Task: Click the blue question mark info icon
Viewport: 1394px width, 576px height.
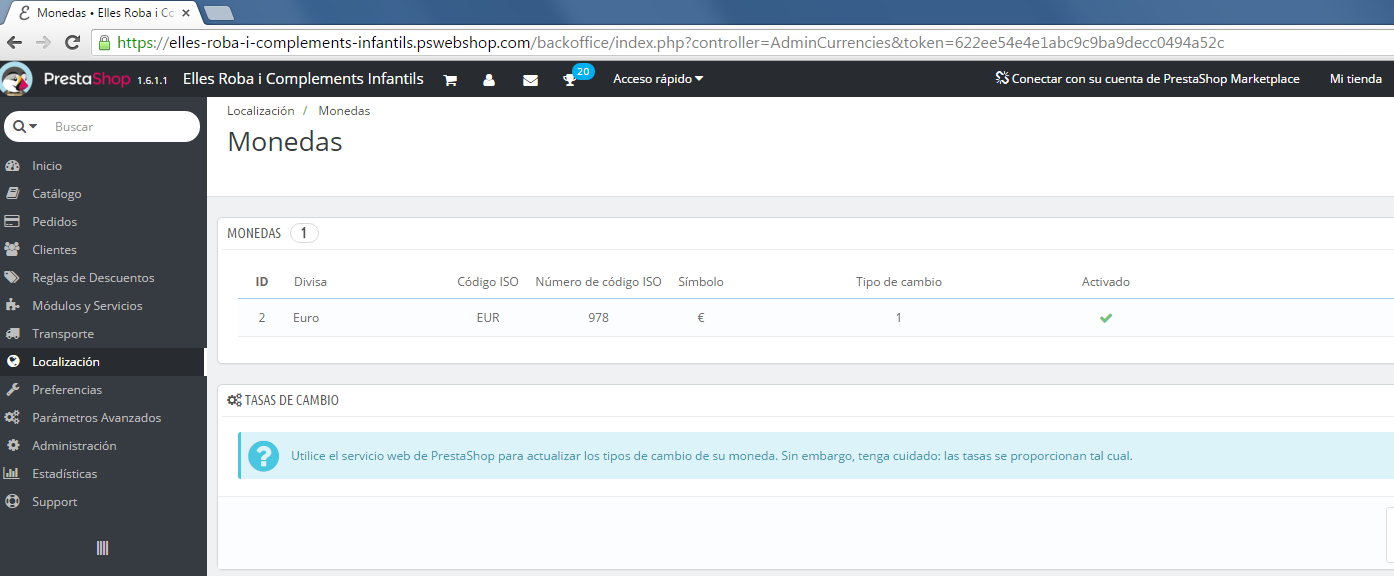Action: [x=263, y=456]
